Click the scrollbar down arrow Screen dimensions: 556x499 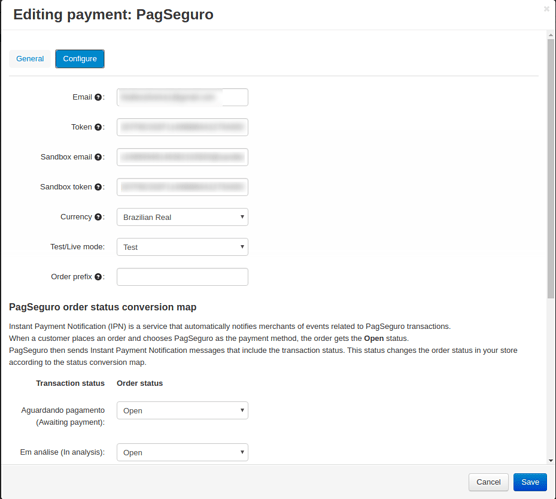(551, 460)
